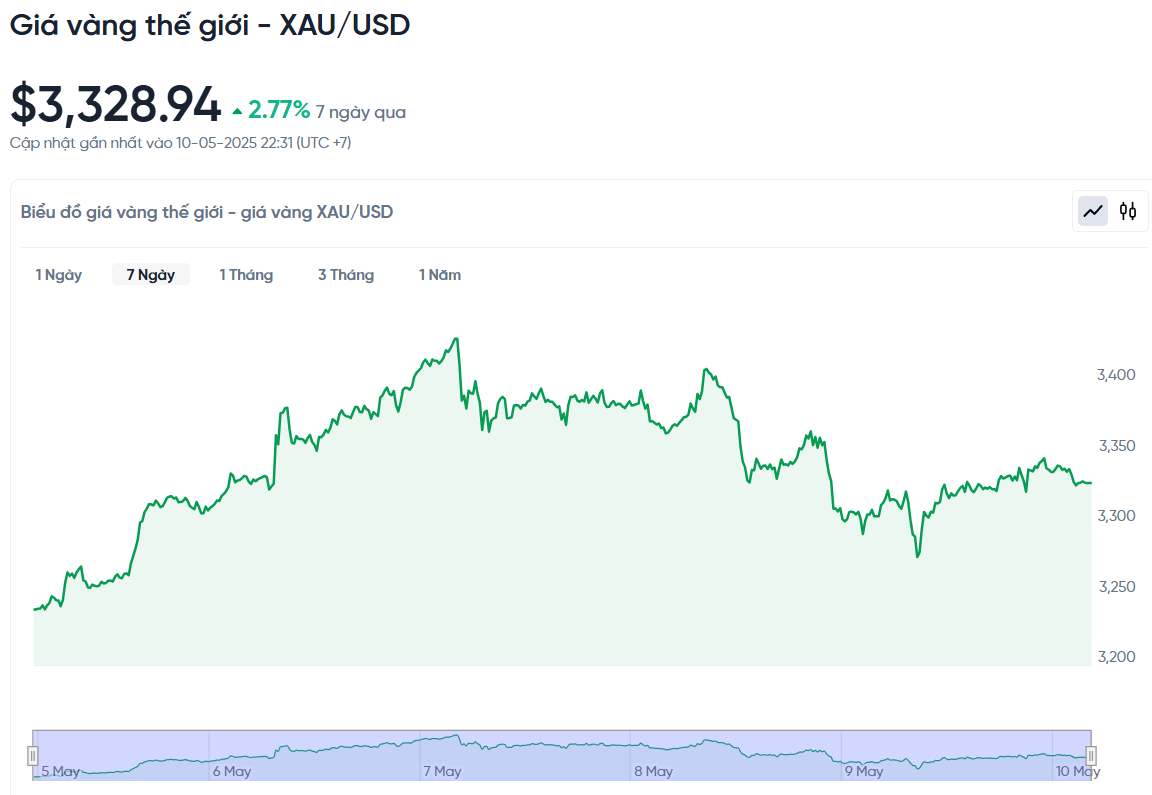The width and height of the screenshot is (1152, 795).
Task: Click the 6 May navigator date marker
Action: pos(231,771)
